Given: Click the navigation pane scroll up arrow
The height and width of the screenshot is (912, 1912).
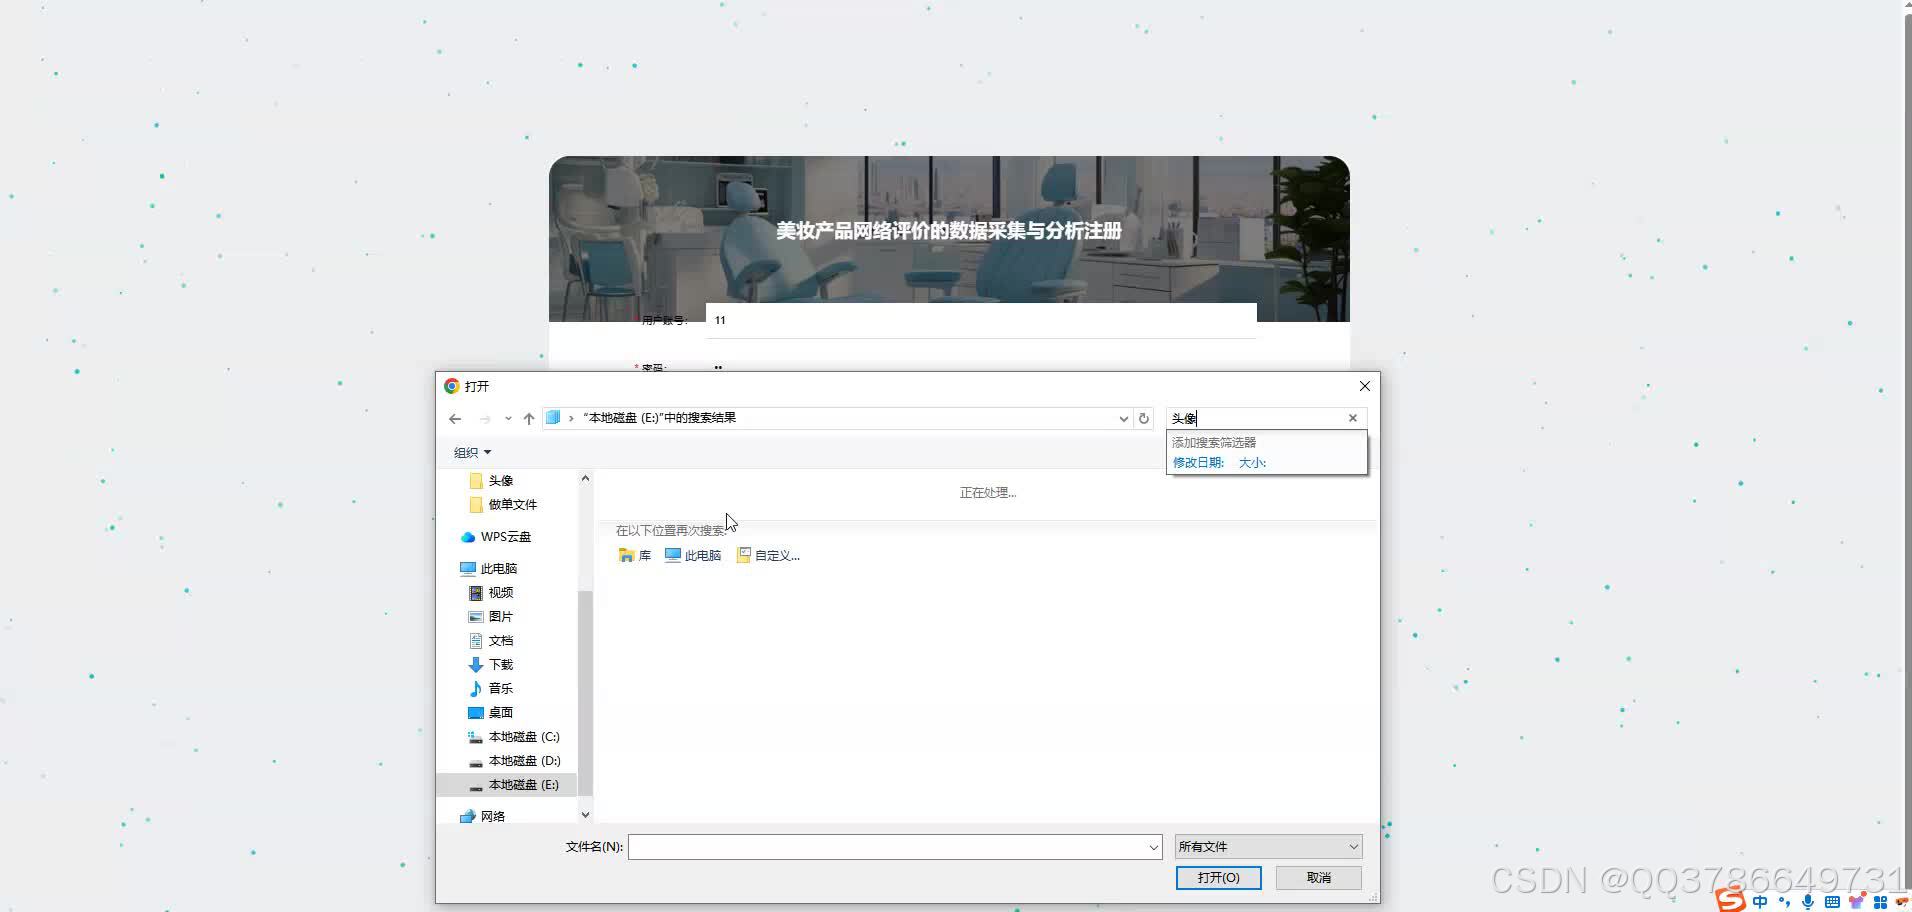Looking at the screenshot, I should [x=585, y=479].
